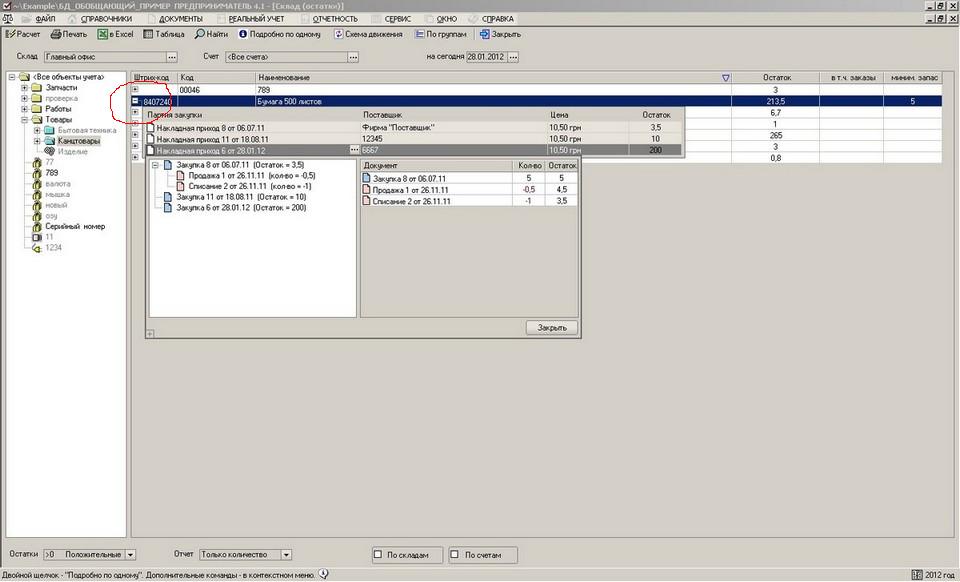Toggle the По счетам checkbox
The width and height of the screenshot is (960, 582).
click(x=454, y=554)
